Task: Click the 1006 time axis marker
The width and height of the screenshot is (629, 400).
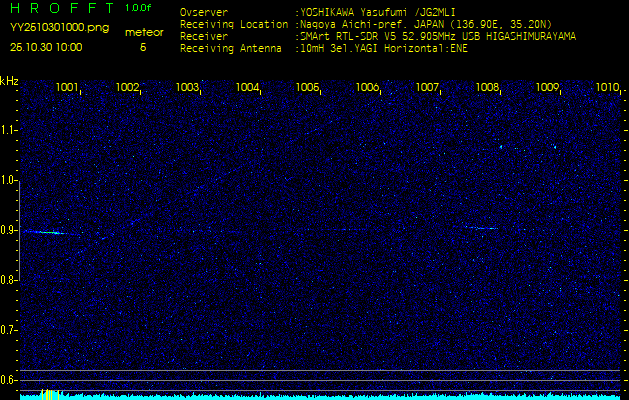Action: [x=367, y=87]
